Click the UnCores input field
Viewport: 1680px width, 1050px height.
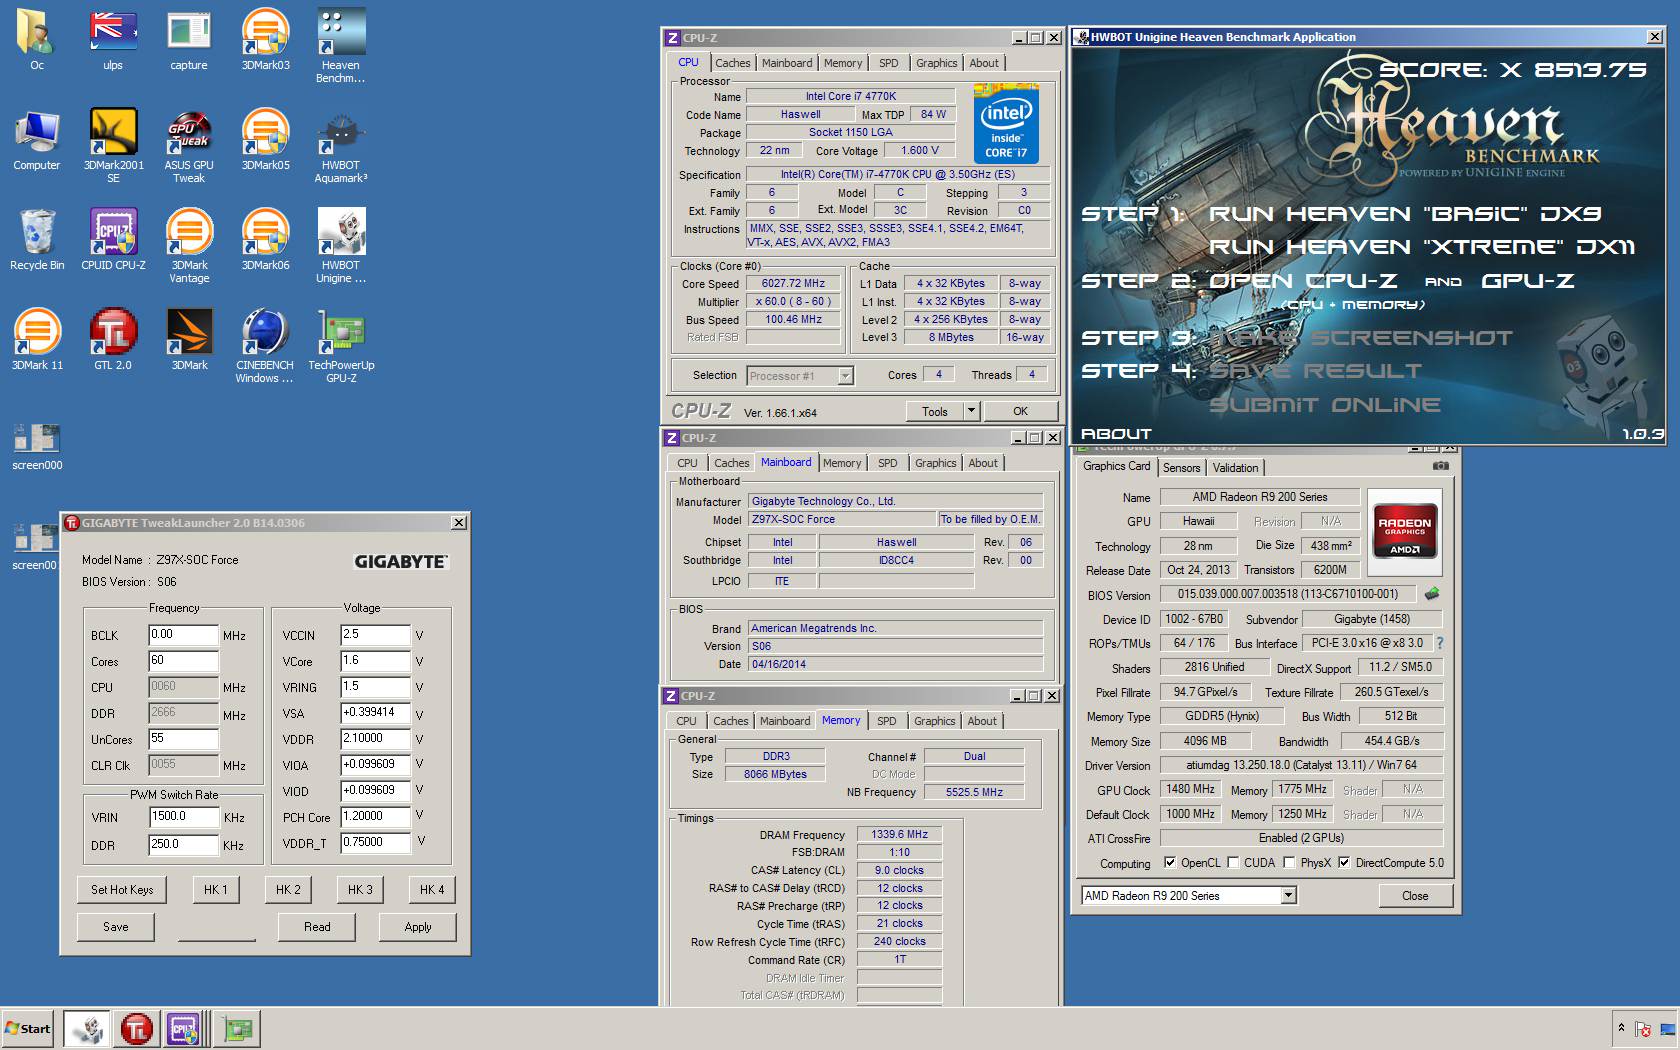(183, 739)
